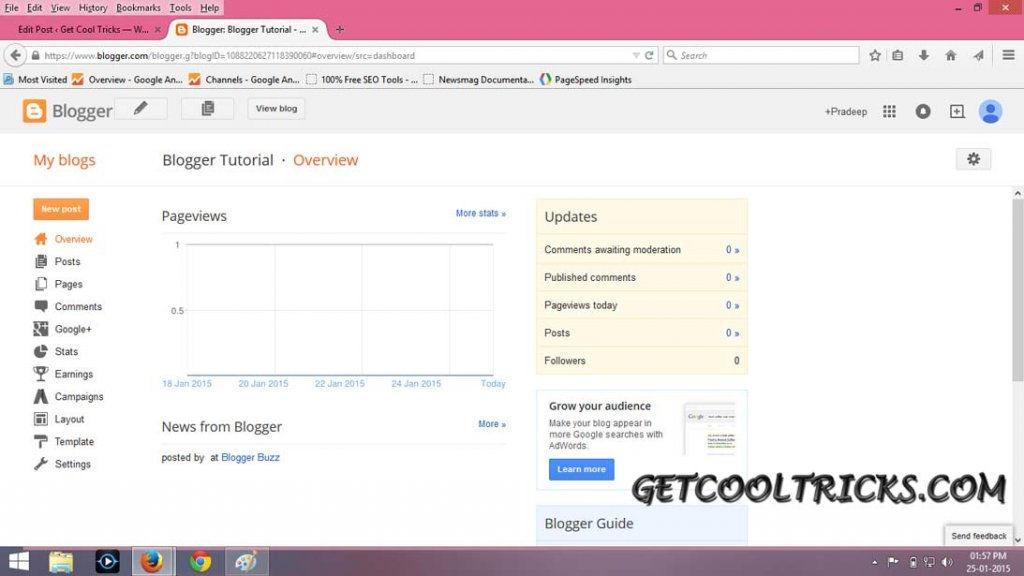
Task: Switch to Edit Post Get Cool Tricks tab
Action: click(x=83, y=29)
